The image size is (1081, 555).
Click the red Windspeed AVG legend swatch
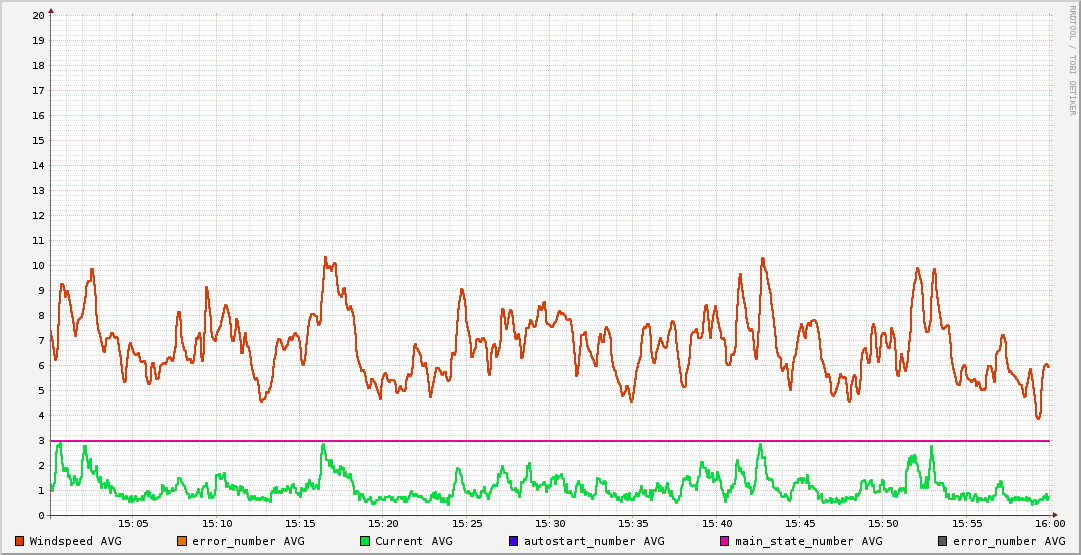pos(20,541)
